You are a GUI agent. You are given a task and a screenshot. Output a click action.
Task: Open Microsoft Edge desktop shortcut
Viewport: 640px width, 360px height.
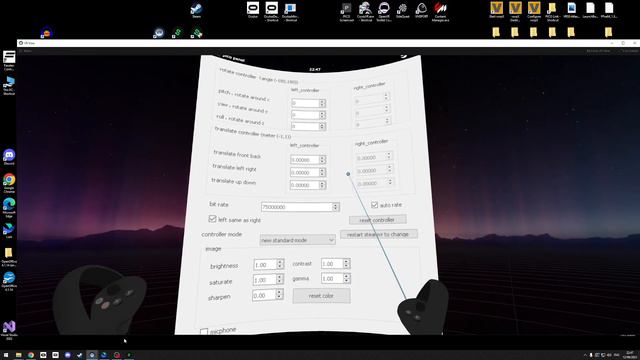point(9,208)
